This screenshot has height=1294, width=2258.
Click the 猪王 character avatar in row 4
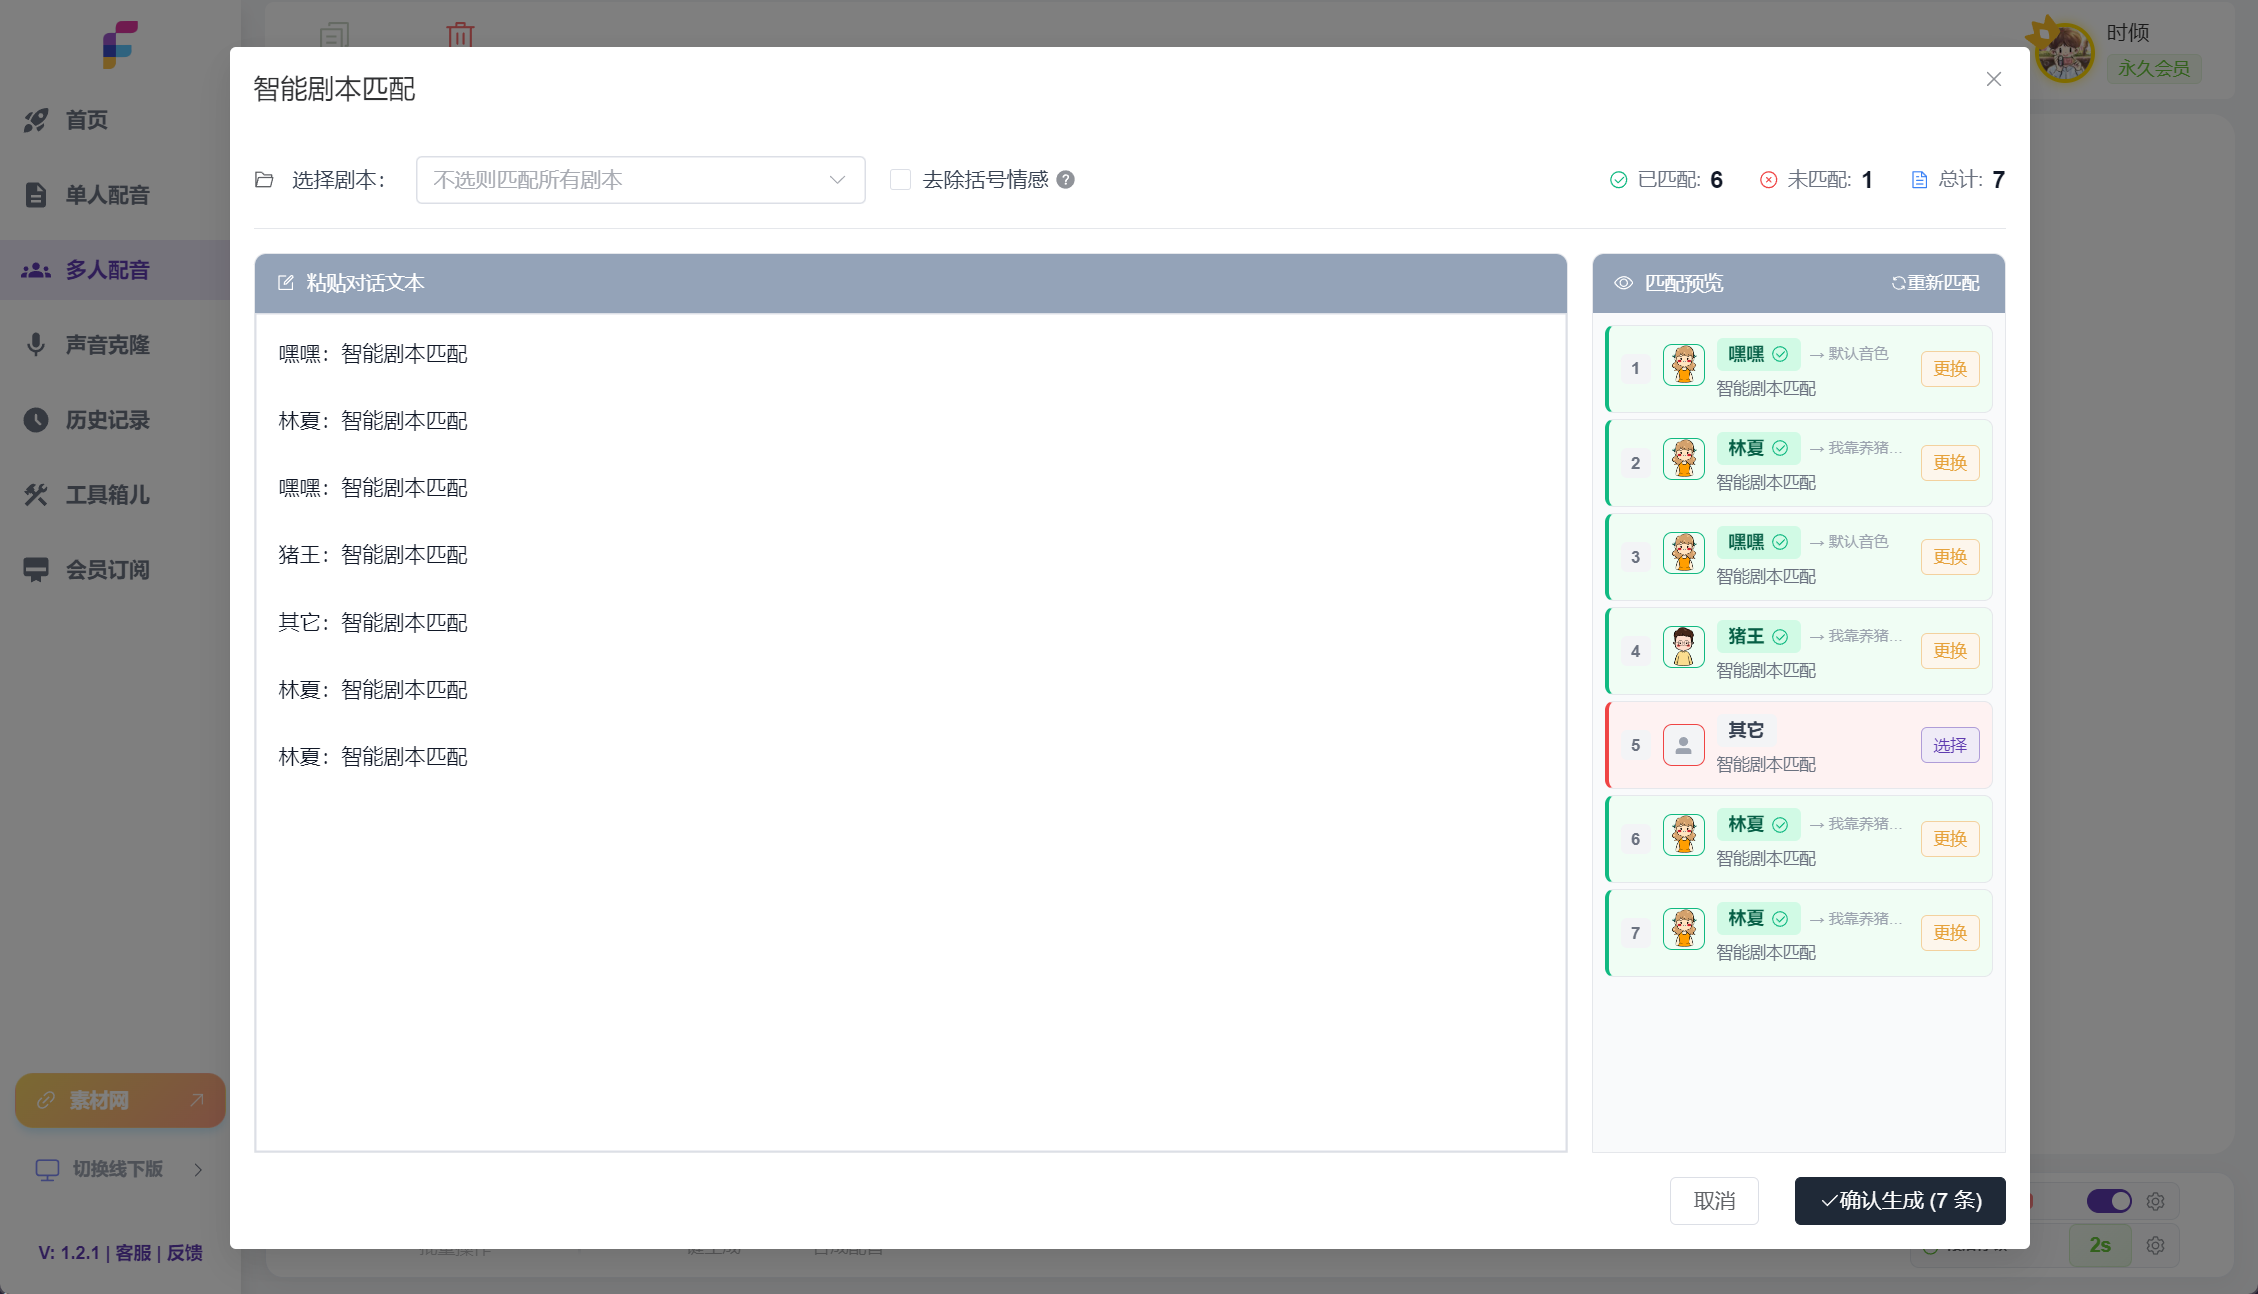coord(1683,647)
